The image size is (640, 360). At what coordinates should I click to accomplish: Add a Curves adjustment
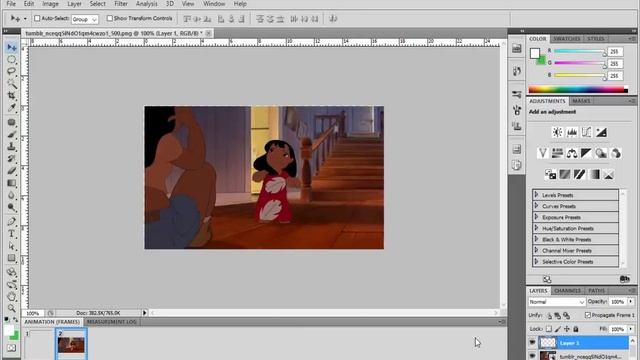tap(587, 132)
